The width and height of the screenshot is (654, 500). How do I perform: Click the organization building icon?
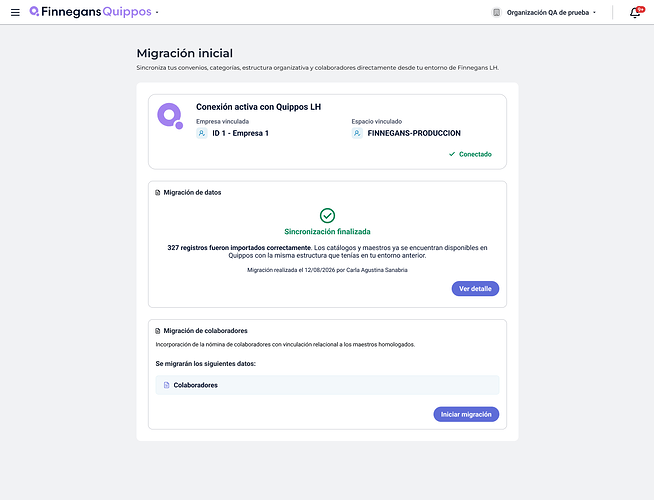tap(496, 13)
